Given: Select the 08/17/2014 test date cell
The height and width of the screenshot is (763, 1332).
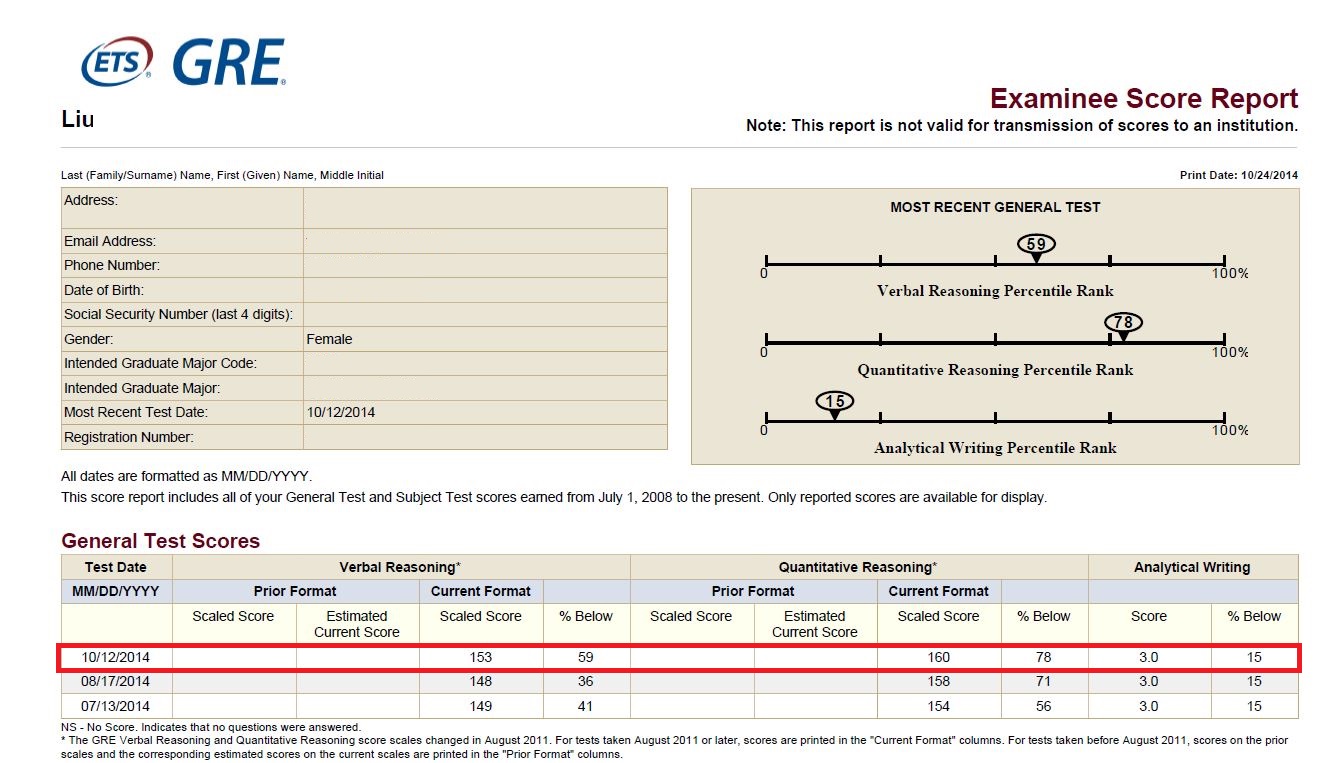Looking at the screenshot, I should click(x=116, y=681).
